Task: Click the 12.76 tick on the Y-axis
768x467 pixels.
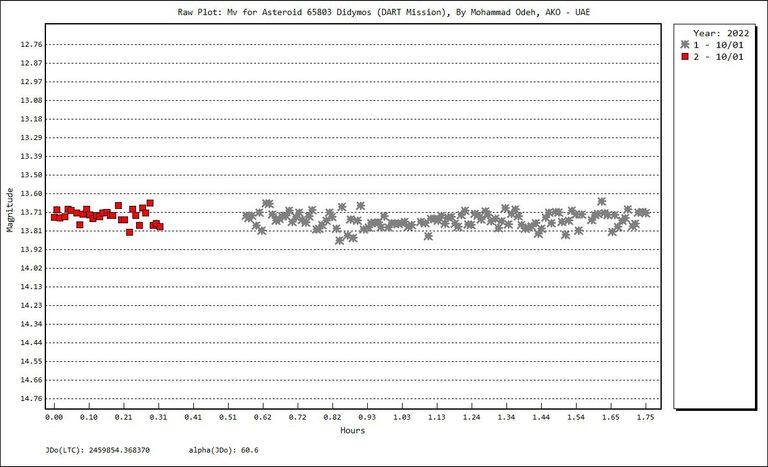Action: click(x=31, y=45)
